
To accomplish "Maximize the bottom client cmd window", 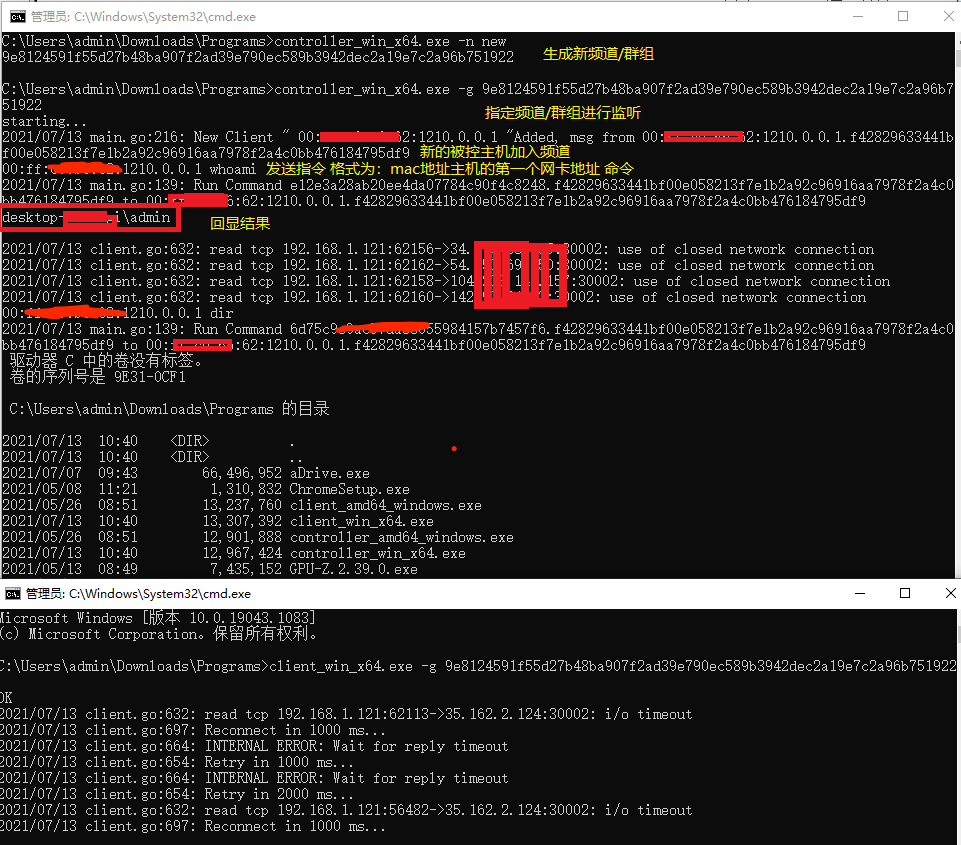I will [905, 593].
